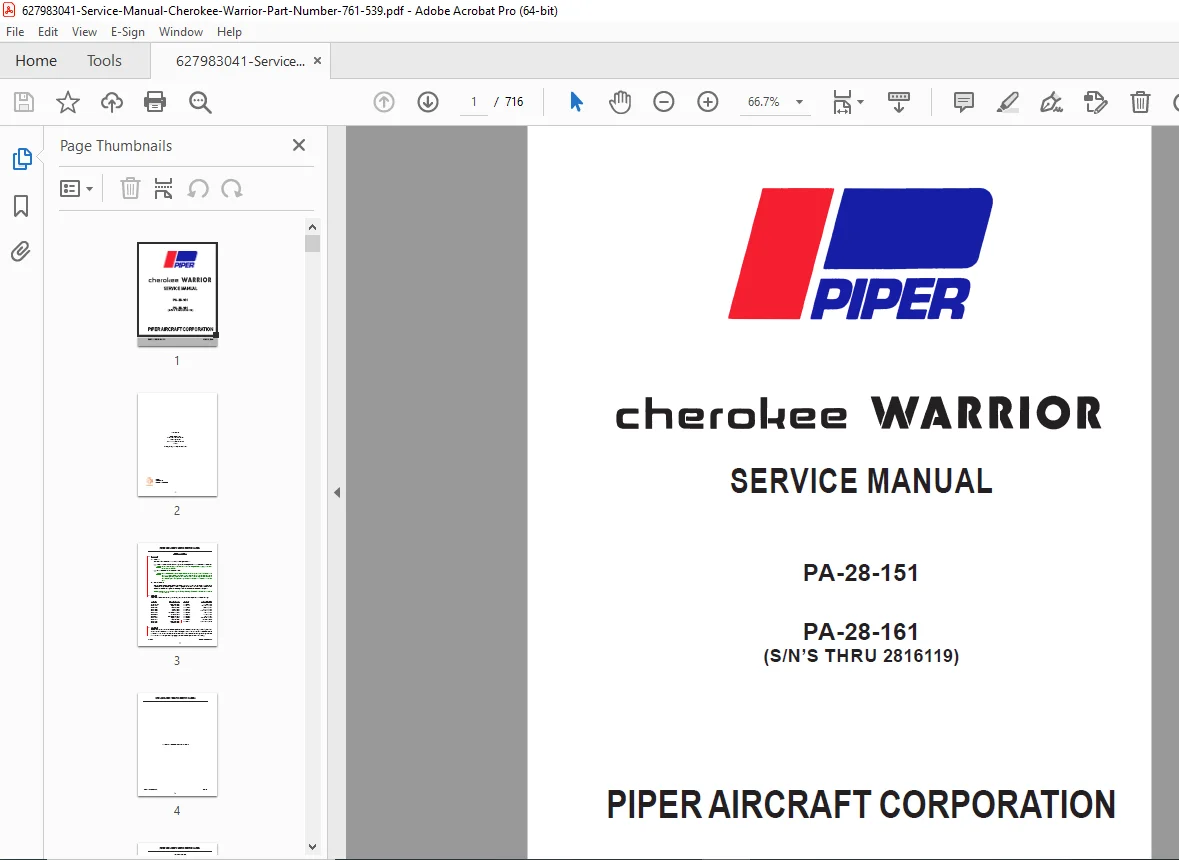Open the View menu
The image size is (1179, 860).
coord(84,32)
